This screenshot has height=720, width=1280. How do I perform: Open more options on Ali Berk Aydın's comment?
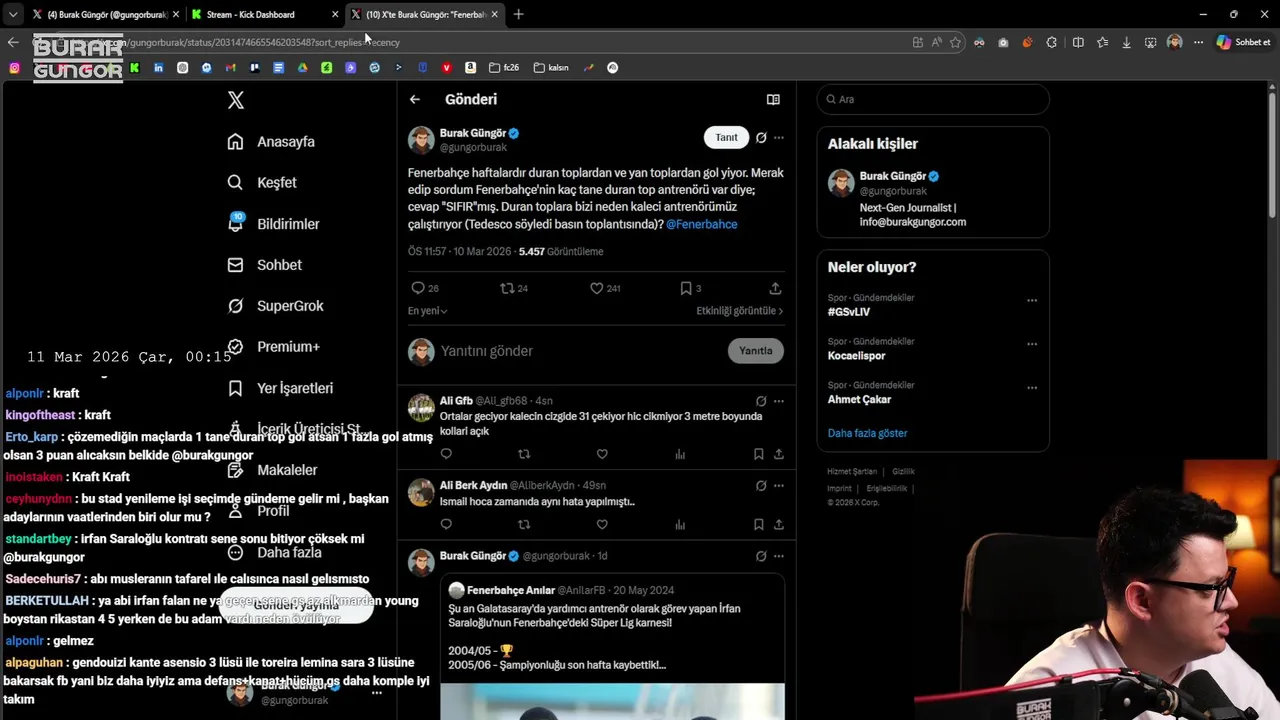tap(779, 486)
